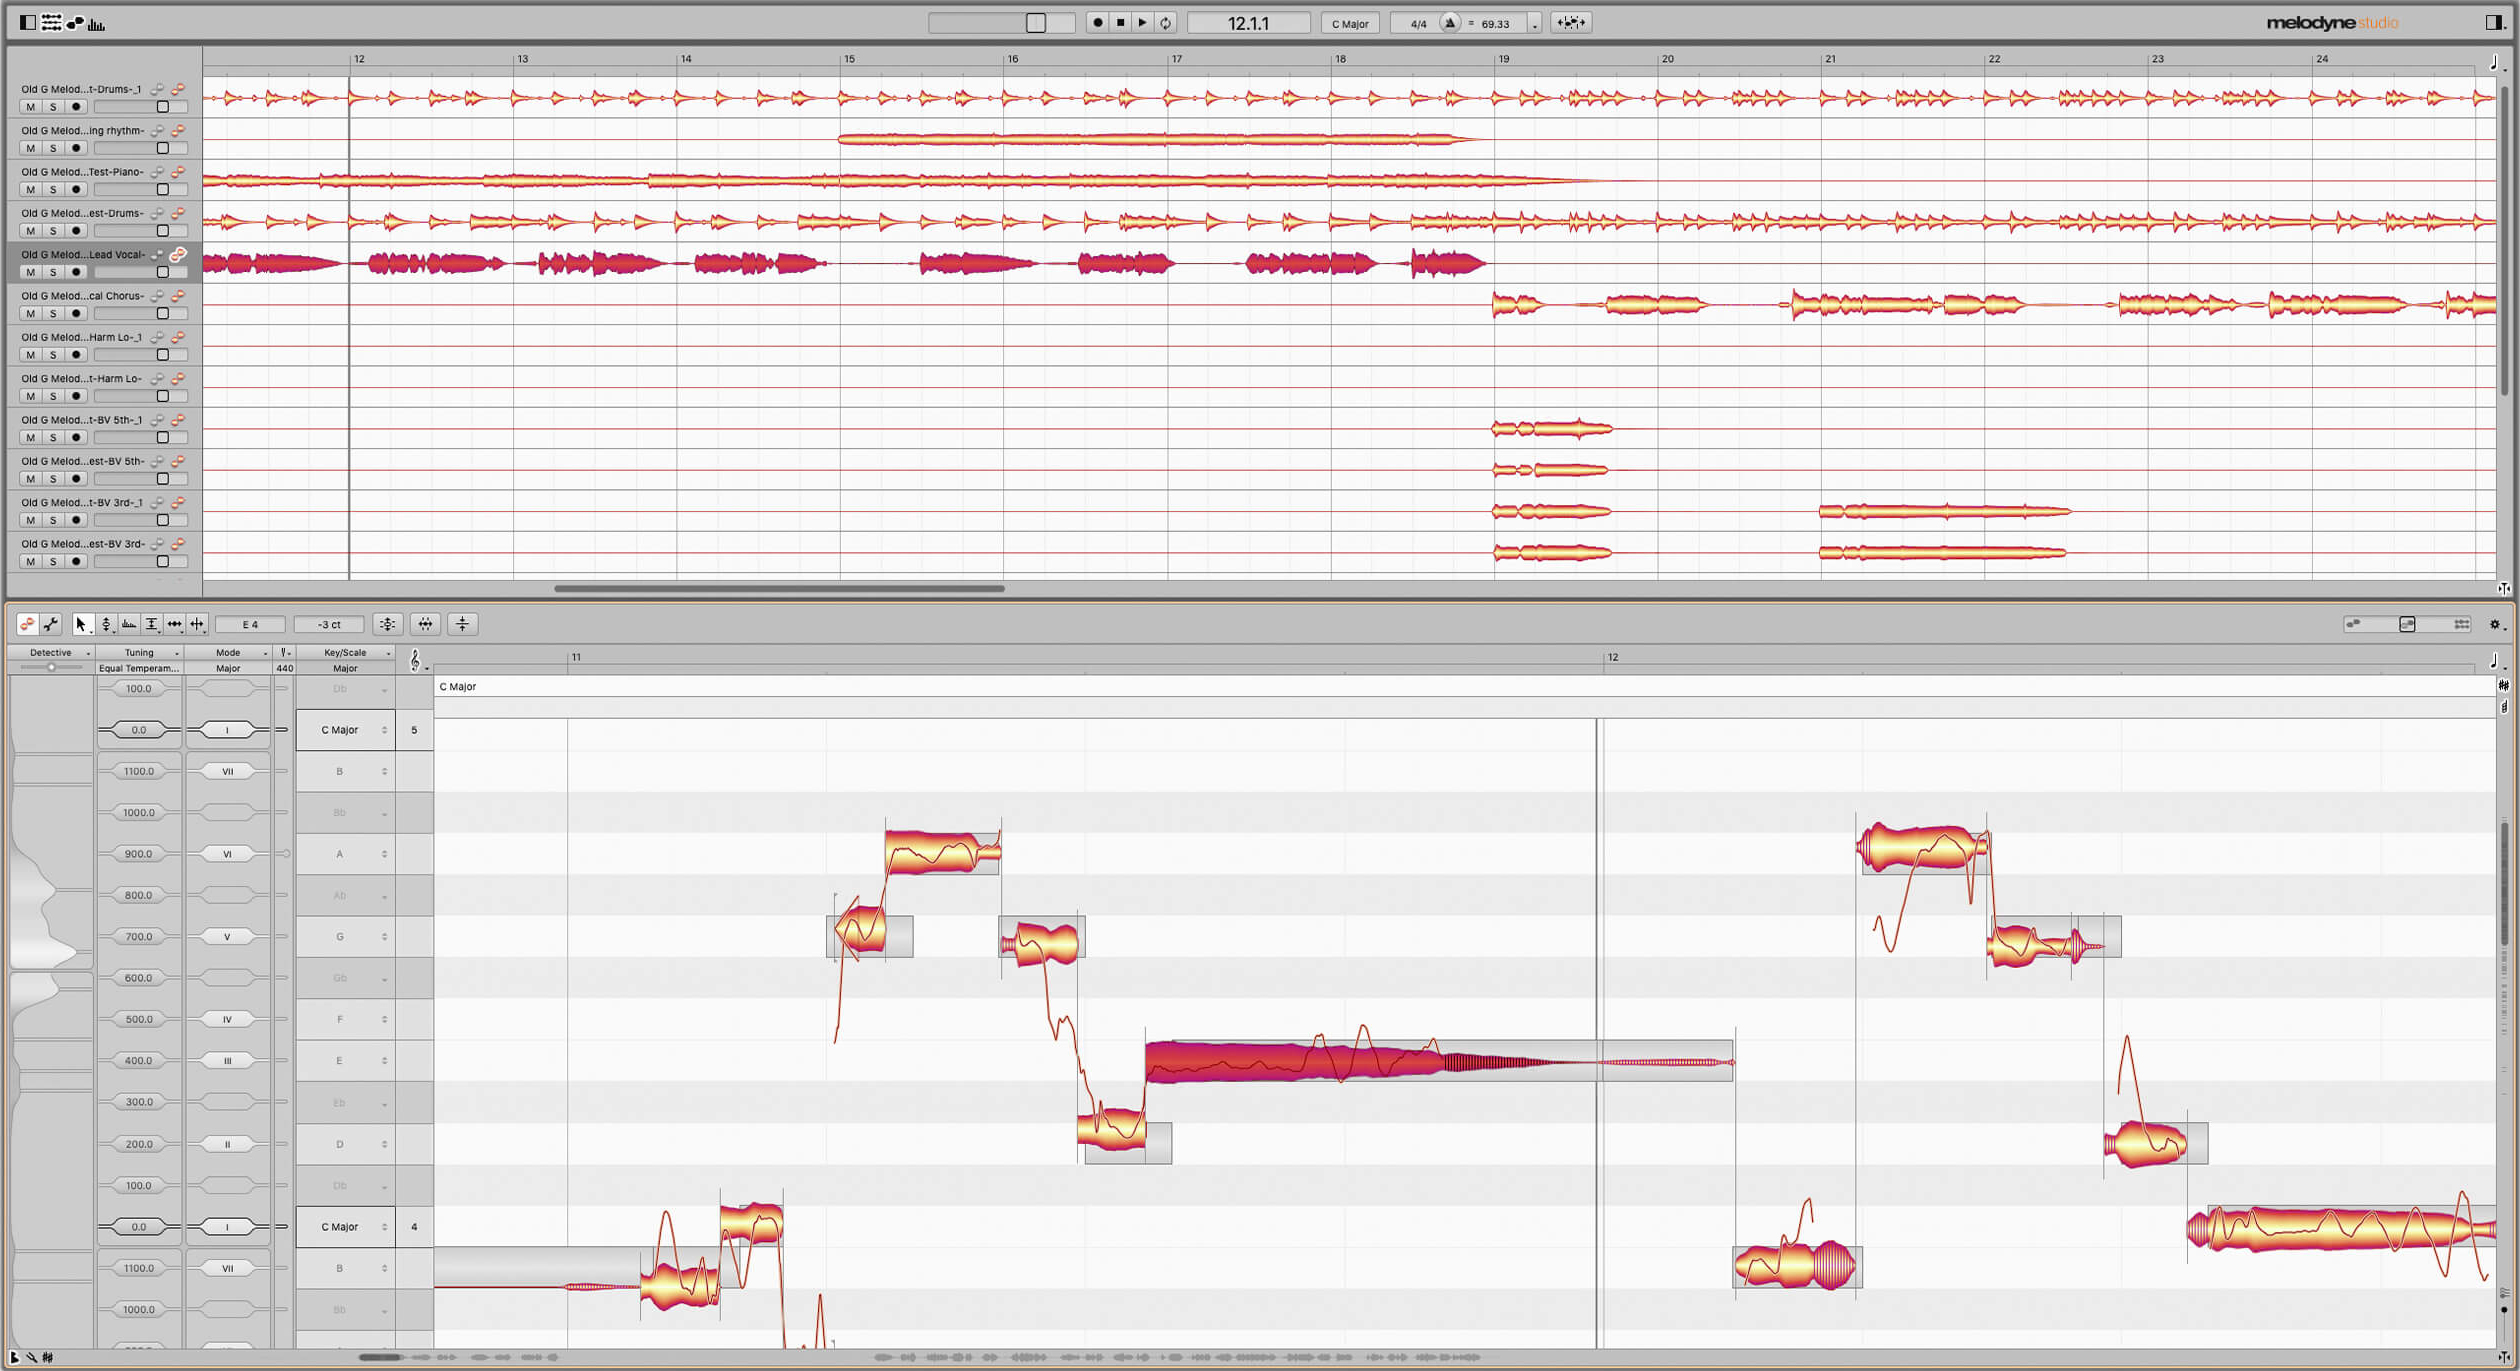Mute the Lead Vocal track
The height and width of the screenshot is (1371, 2520).
click(30, 272)
